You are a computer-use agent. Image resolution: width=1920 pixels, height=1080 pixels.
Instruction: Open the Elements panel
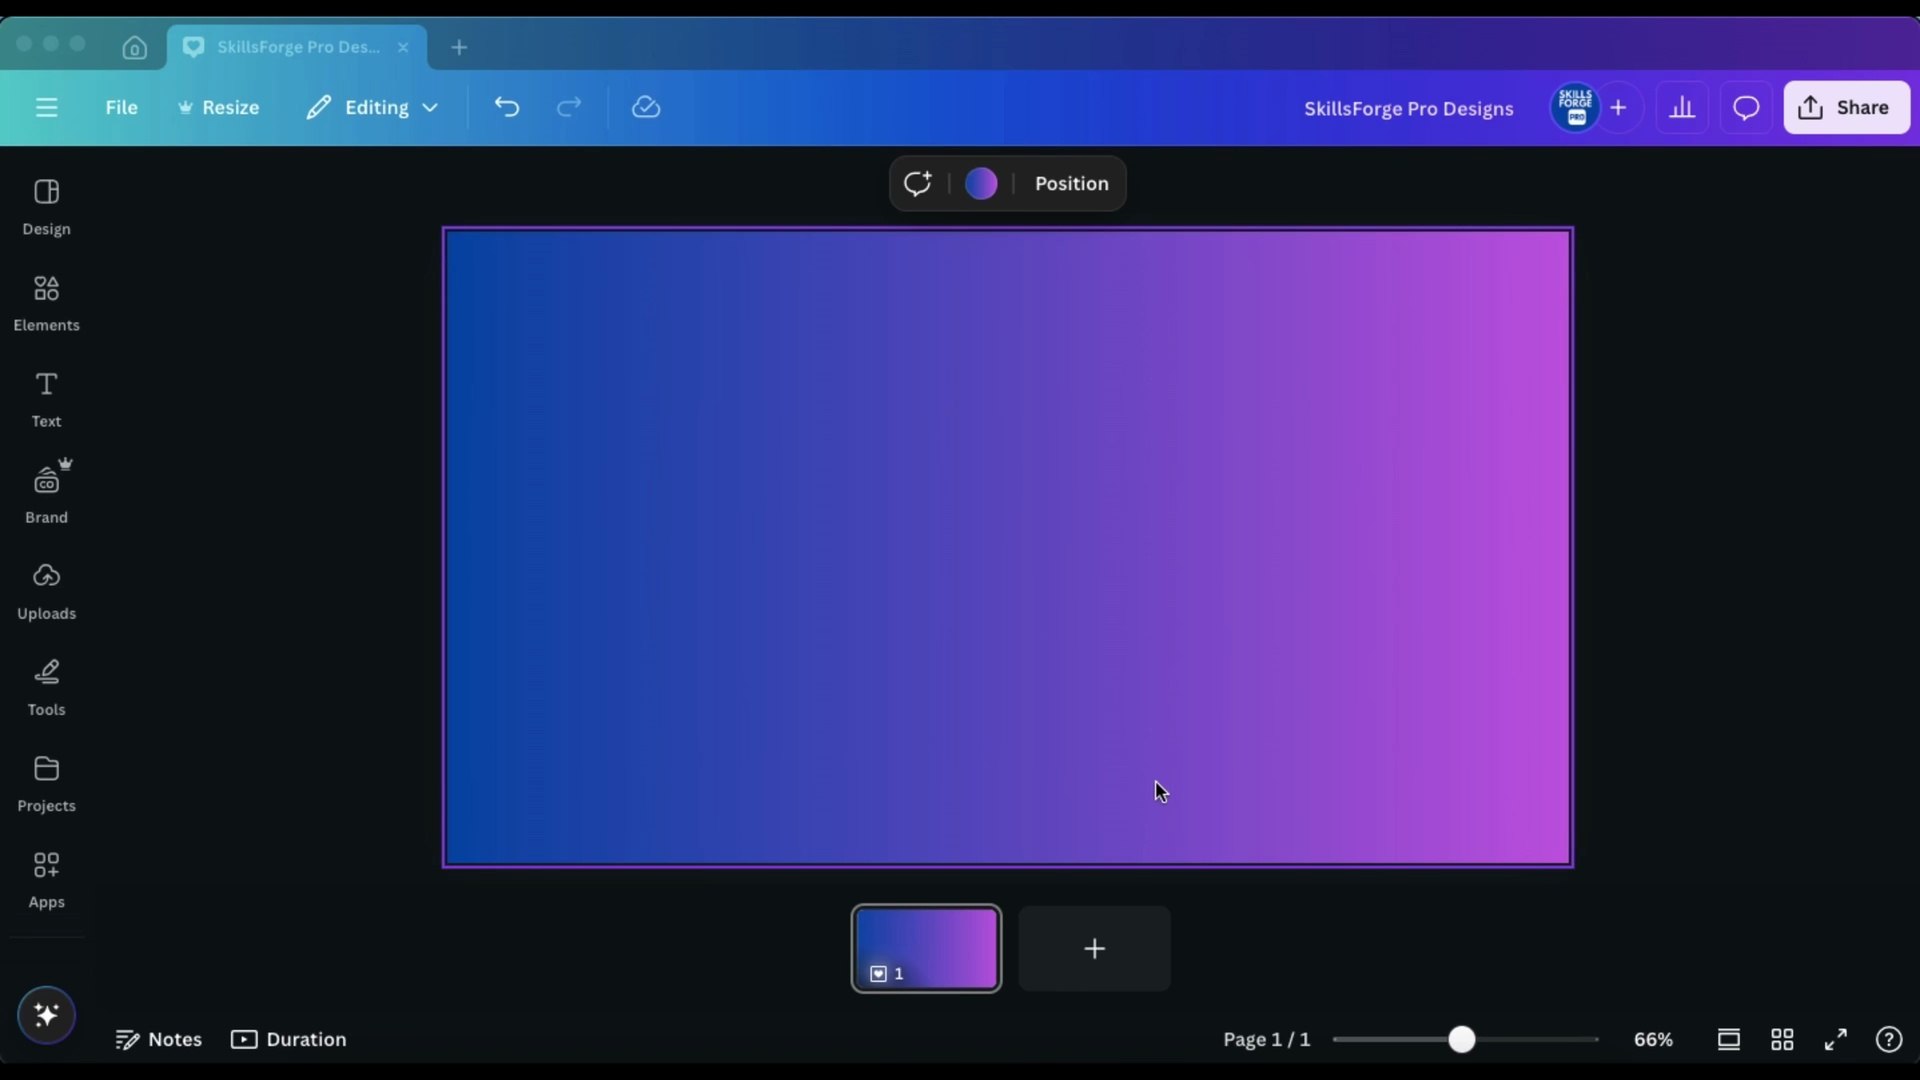coord(46,302)
